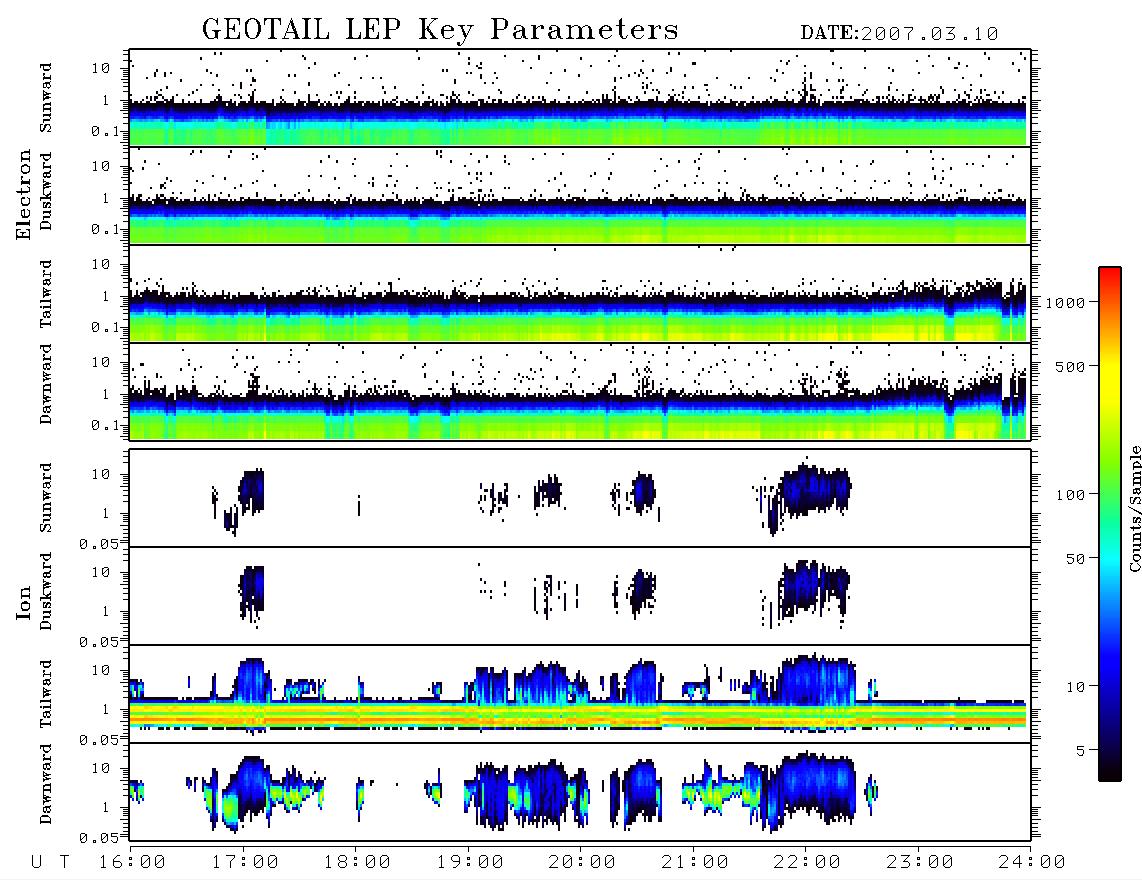Select the "Ion" group label
The height and width of the screenshot is (880, 1142).
(24, 603)
